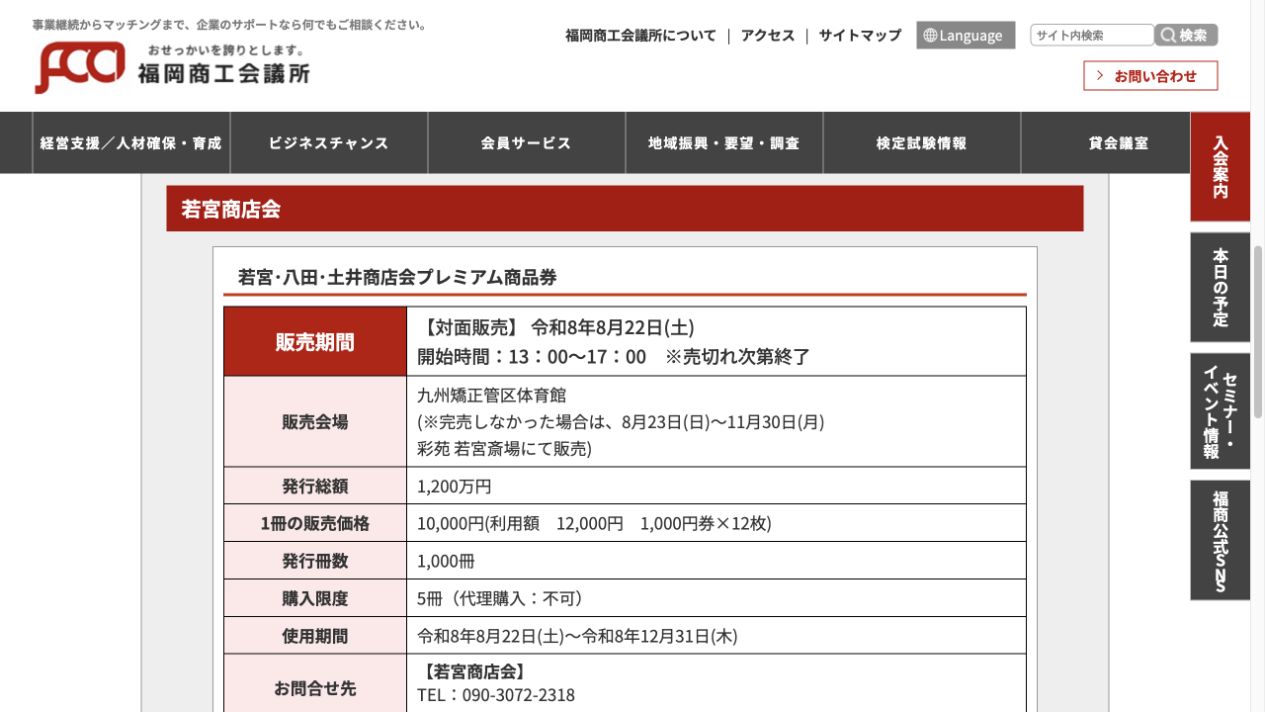Click the 本日の予定 side tab
1265x712 pixels.
tap(1220, 288)
